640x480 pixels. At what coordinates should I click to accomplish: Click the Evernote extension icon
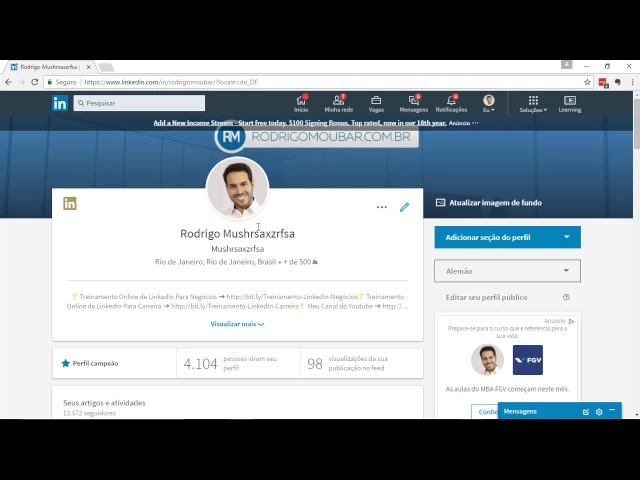(x=618, y=82)
